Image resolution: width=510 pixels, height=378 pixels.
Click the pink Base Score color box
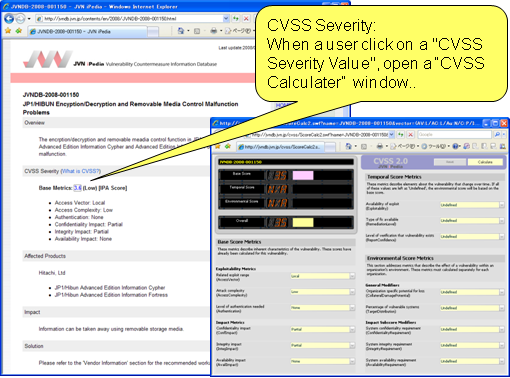coord(303,175)
